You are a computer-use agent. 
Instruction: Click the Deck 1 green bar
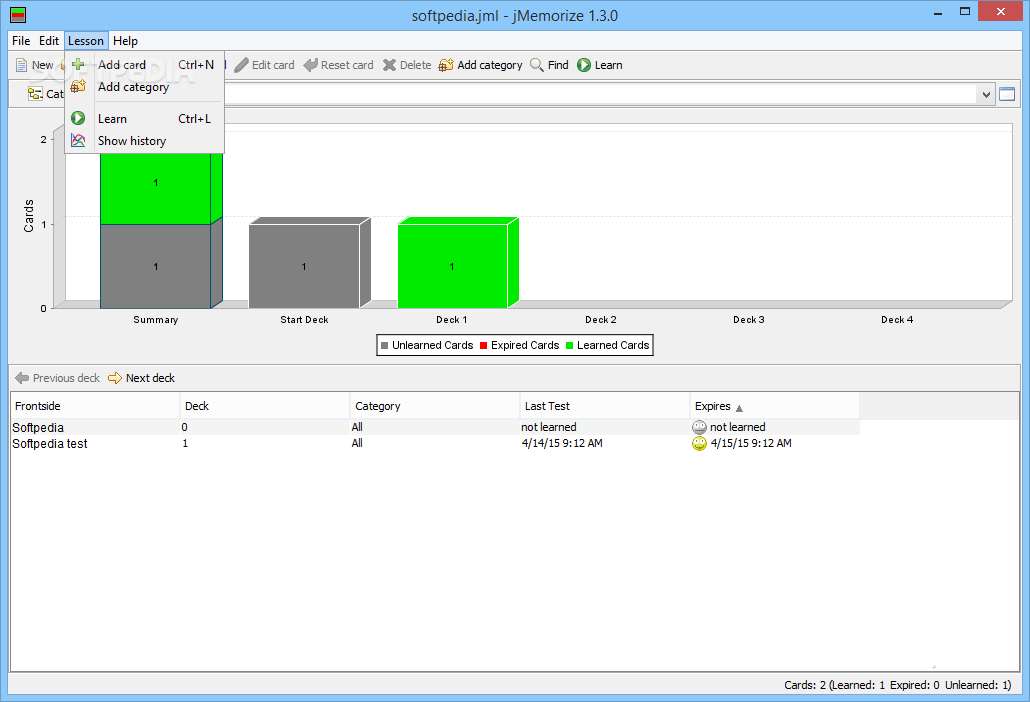point(452,266)
